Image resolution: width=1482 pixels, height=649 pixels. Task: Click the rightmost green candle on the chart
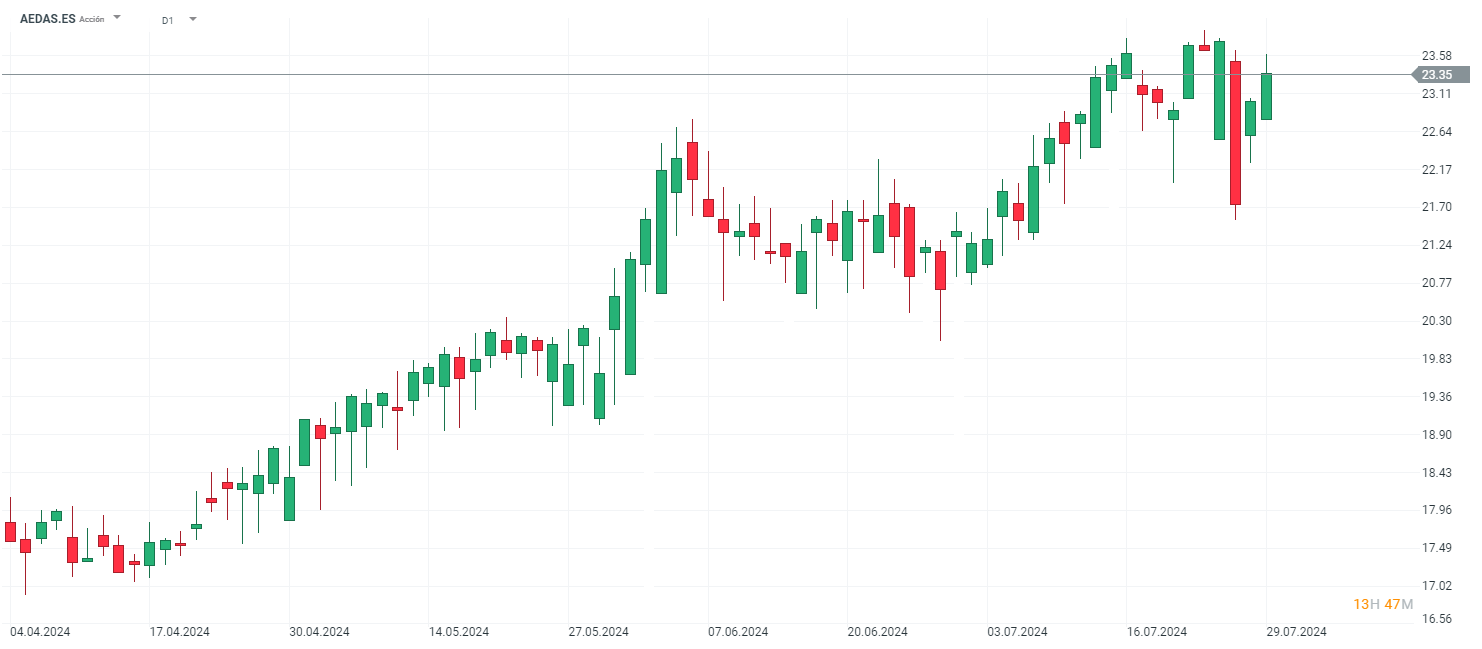pos(1266,96)
